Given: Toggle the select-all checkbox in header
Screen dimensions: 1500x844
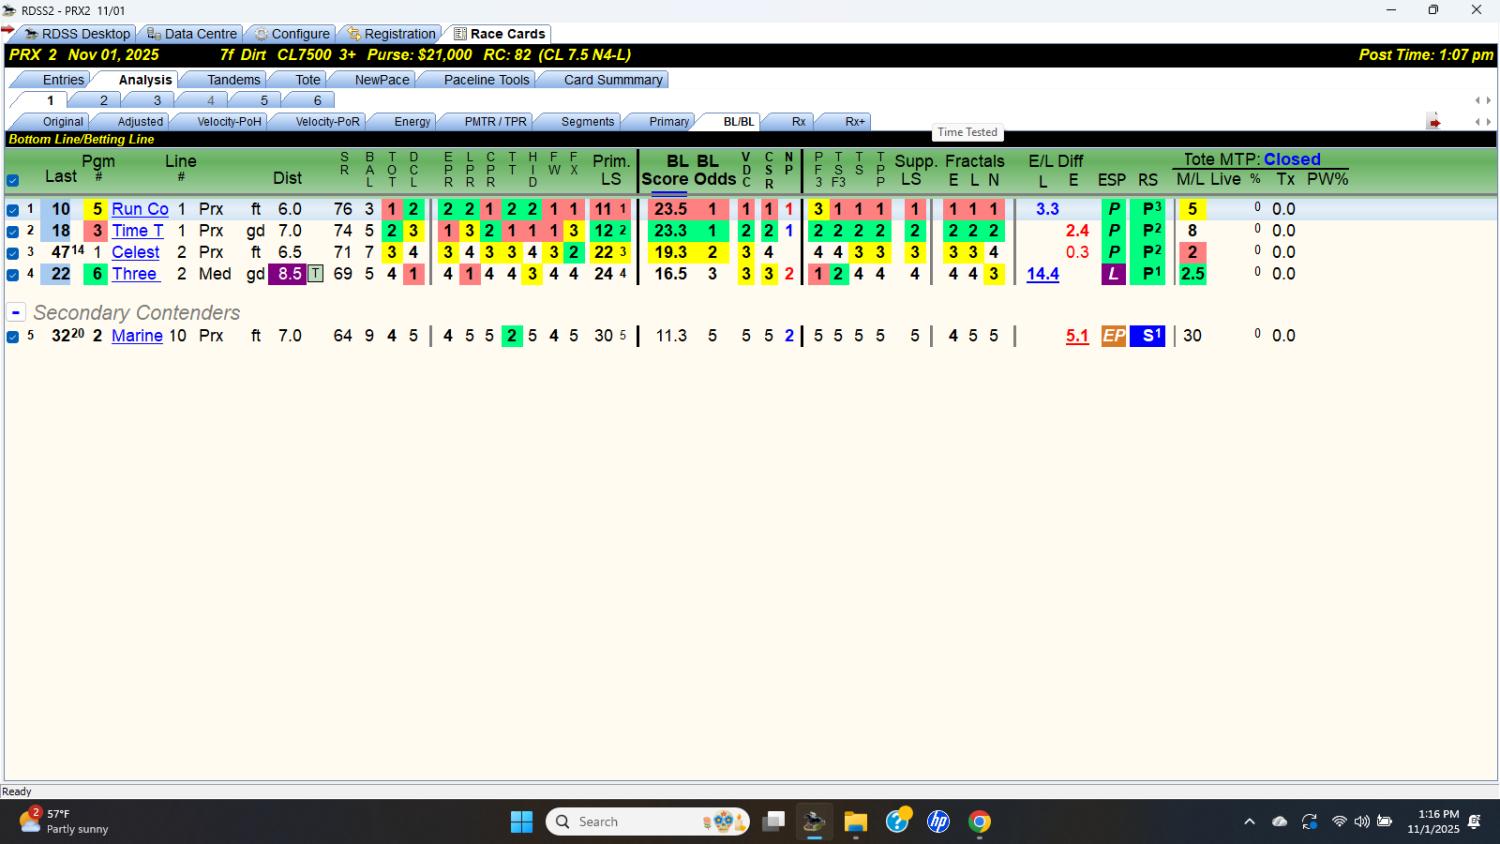Looking at the screenshot, I should coord(13,181).
